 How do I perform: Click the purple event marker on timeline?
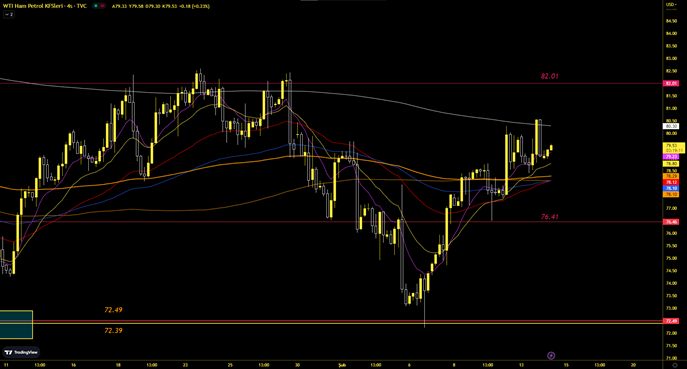[x=551, y=355]
